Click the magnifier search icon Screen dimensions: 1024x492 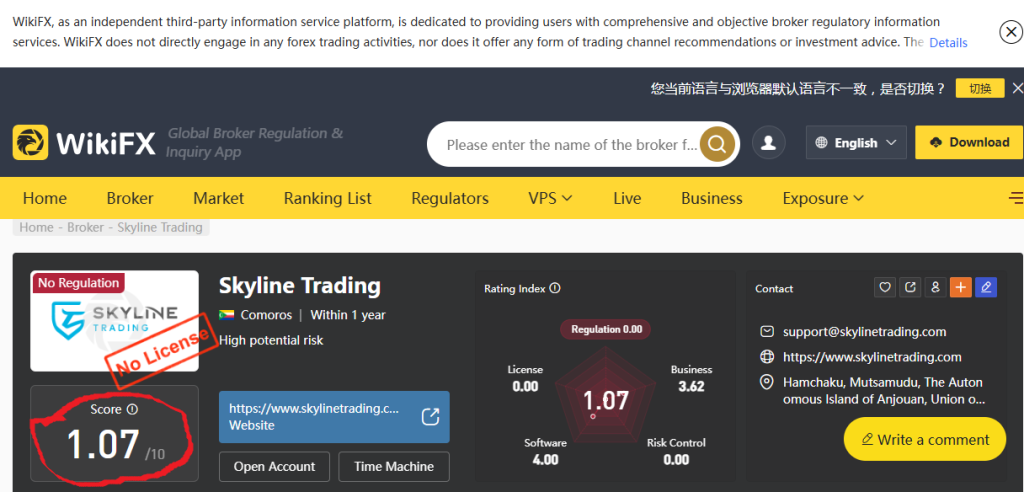pos(717,144)
